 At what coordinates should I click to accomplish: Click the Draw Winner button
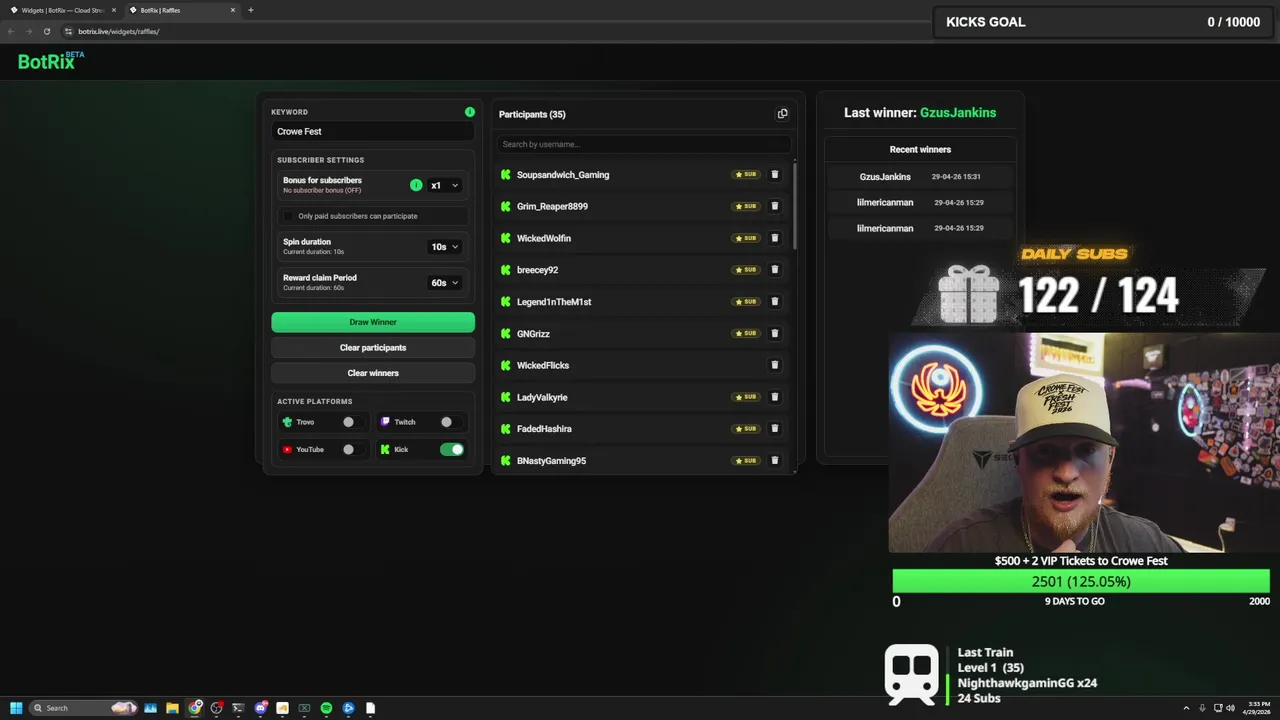373,322
